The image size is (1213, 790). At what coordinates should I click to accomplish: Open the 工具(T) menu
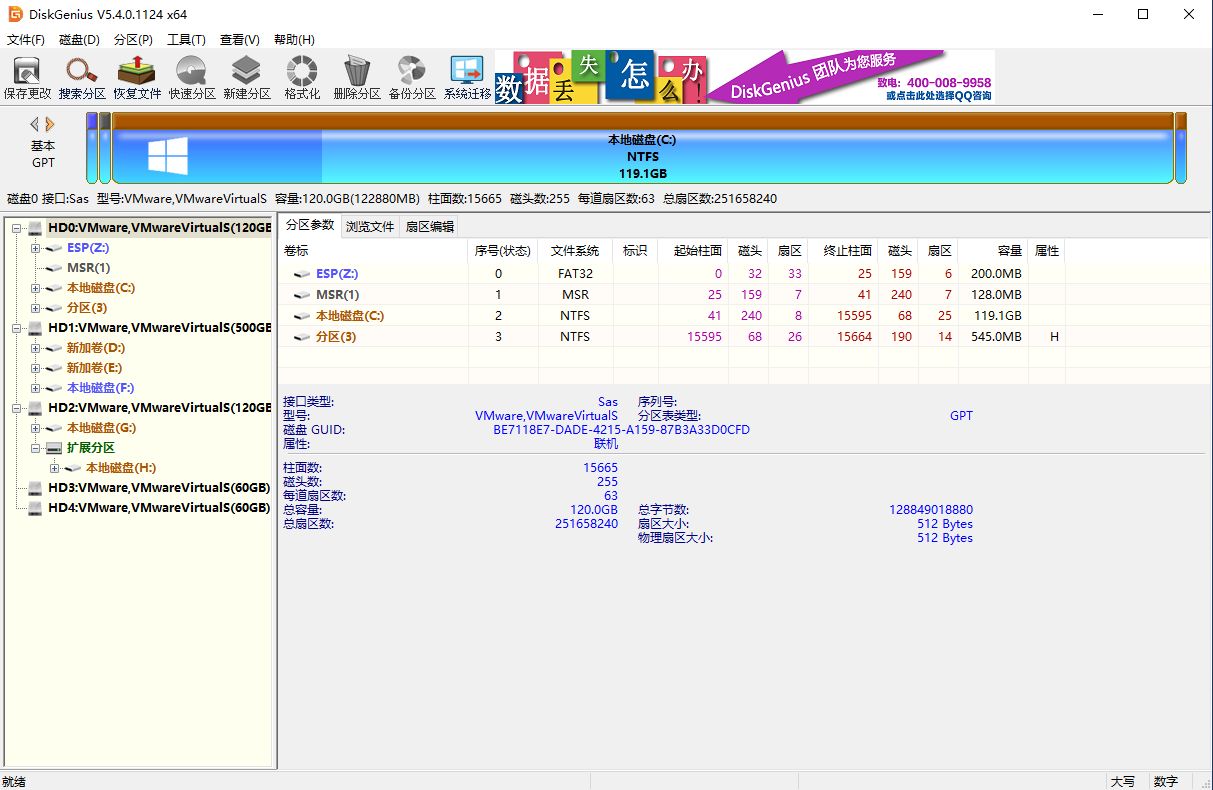pos(186,40)
